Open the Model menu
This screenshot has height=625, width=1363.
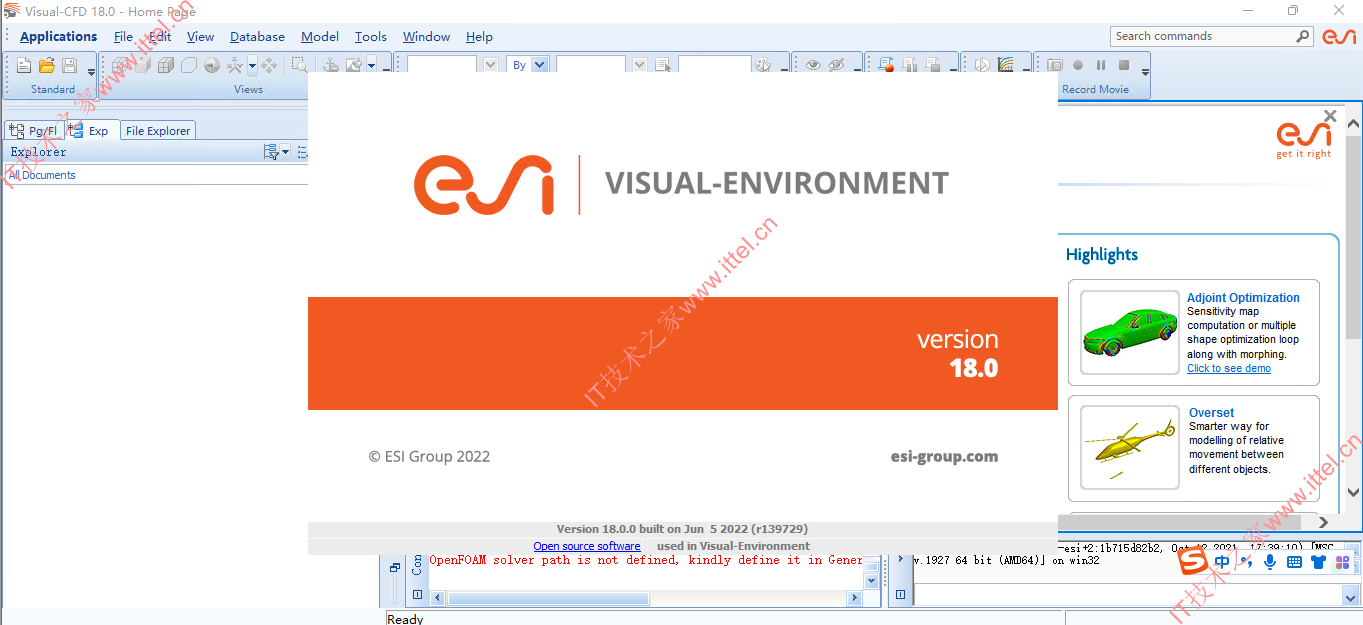coord(320,37)
